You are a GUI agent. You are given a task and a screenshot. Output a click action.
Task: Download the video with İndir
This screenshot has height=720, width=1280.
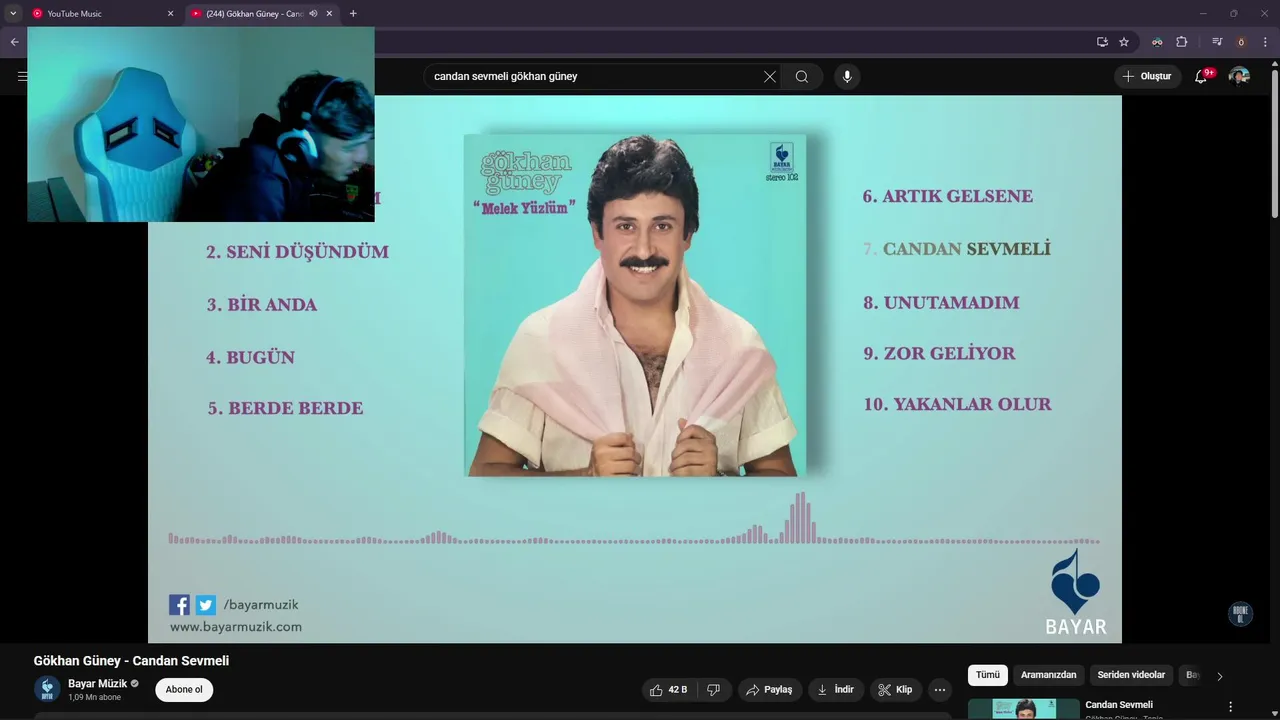click(835, 689)
